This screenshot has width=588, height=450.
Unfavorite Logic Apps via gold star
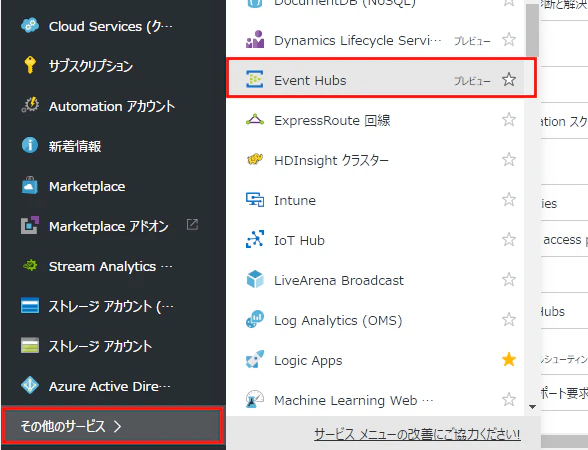tap(509, 360)
